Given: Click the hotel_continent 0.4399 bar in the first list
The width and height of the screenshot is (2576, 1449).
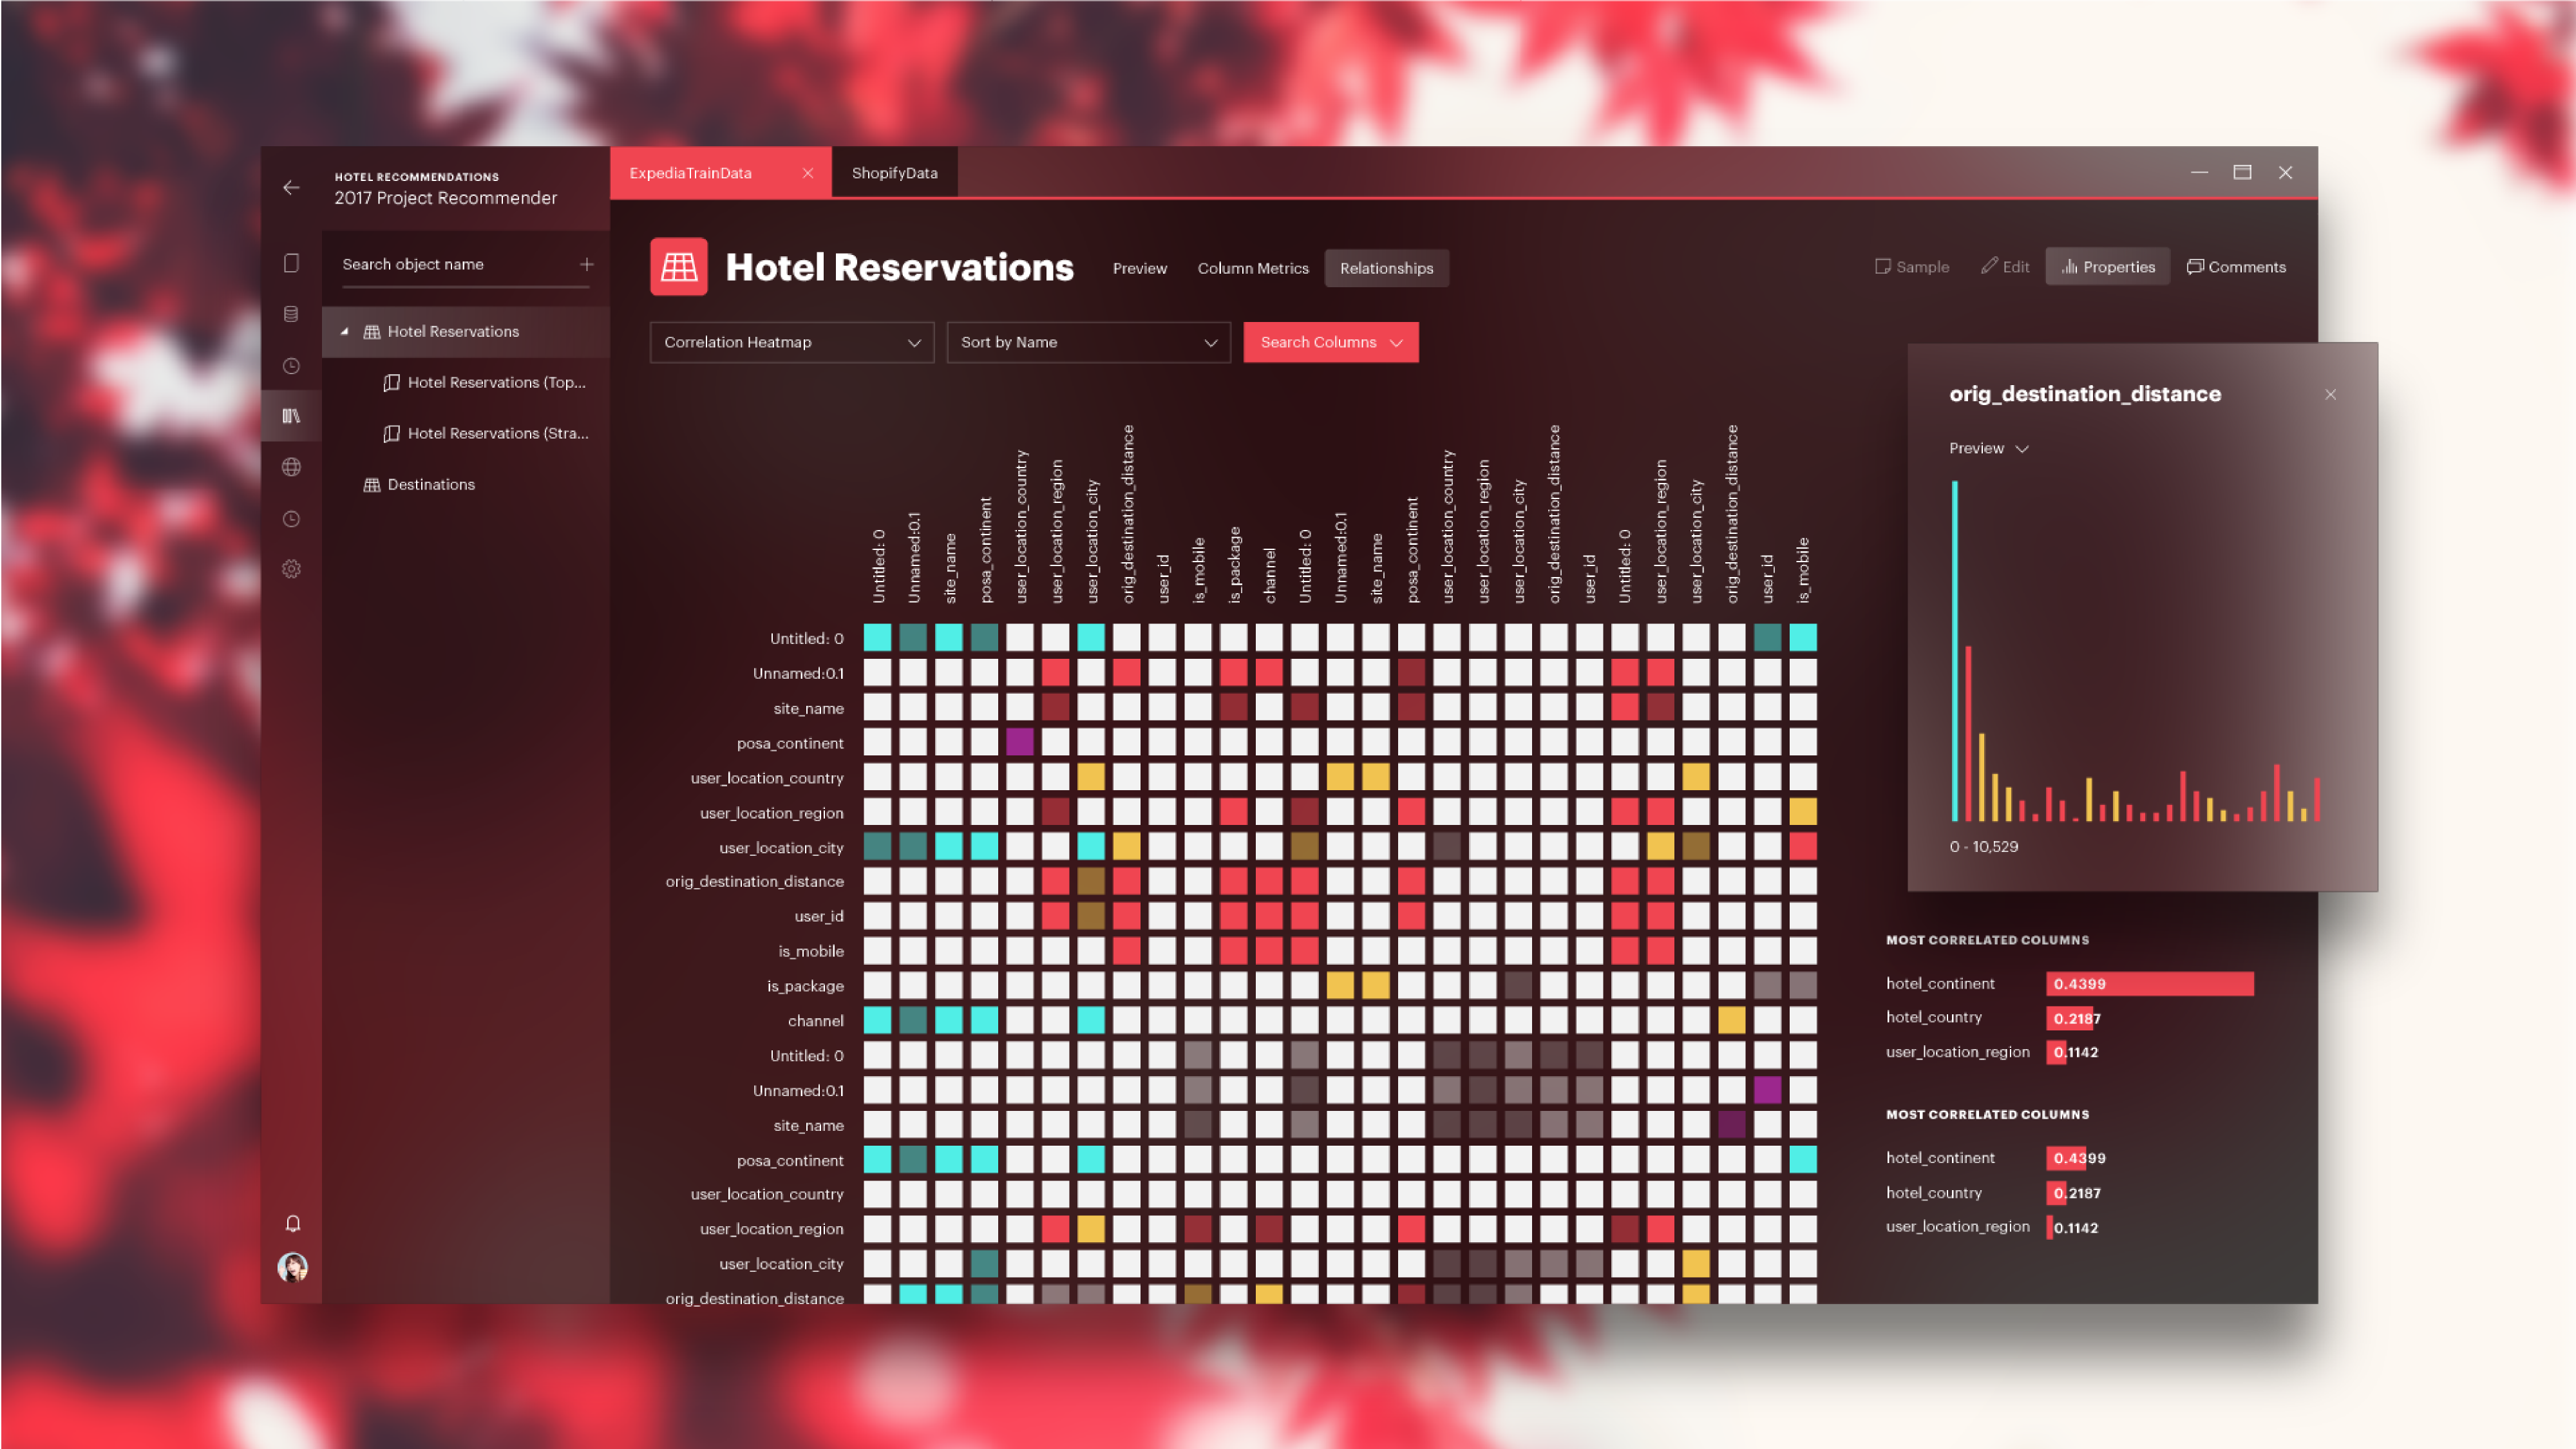Looking at the screenshot, I should click(x=2150, y=984).
